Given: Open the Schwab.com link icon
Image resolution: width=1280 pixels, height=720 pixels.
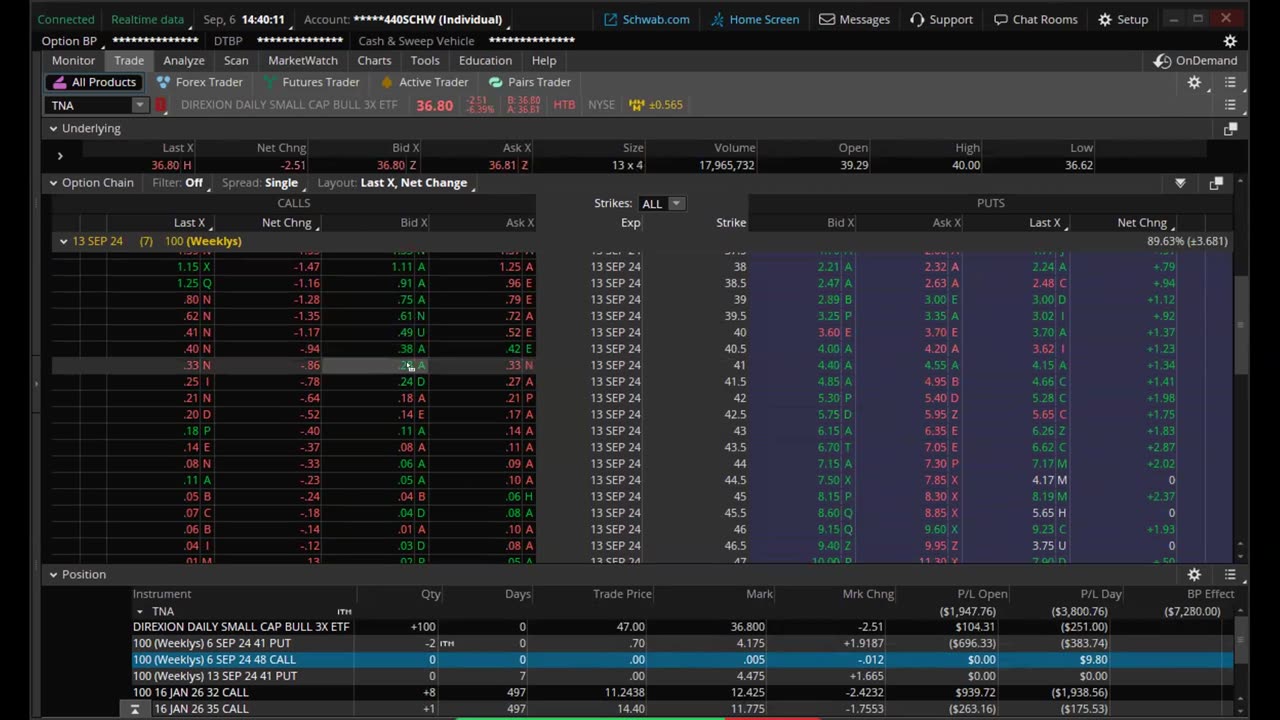Looking at the screenshot, I should (610, 19).
